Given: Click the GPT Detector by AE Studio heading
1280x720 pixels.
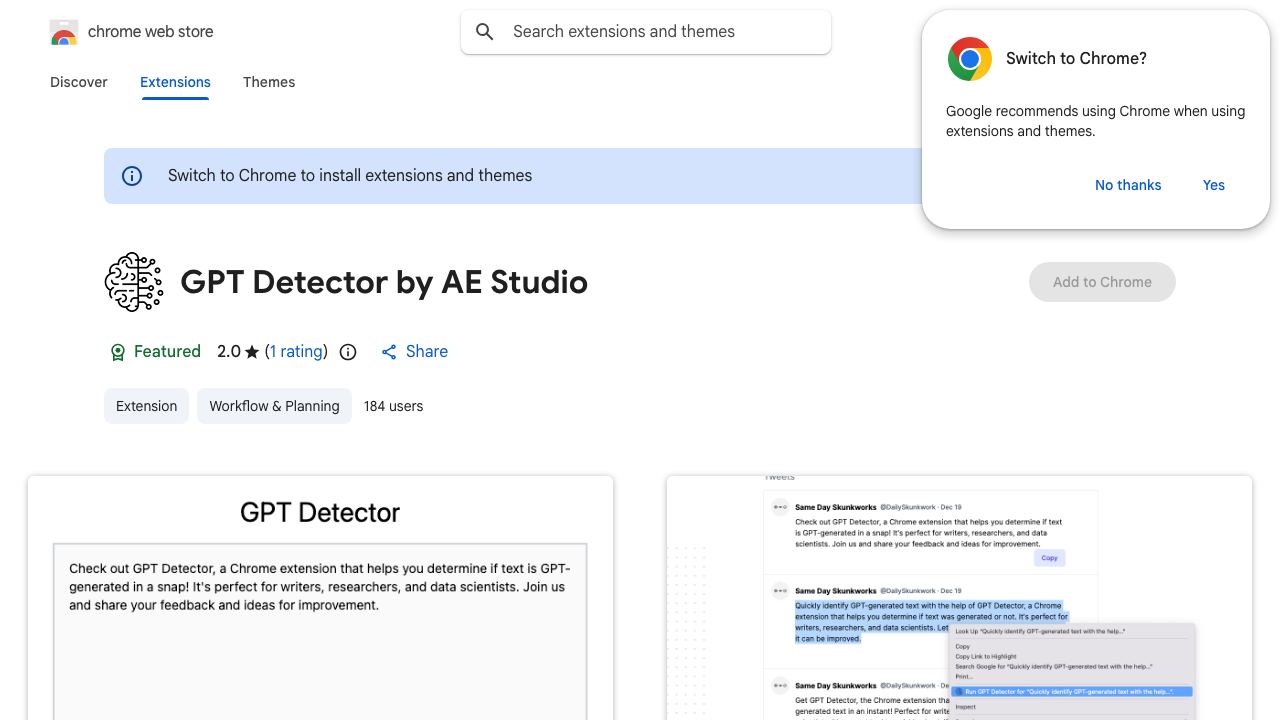Looking at the screenshot, I should [x=384, y=282].
